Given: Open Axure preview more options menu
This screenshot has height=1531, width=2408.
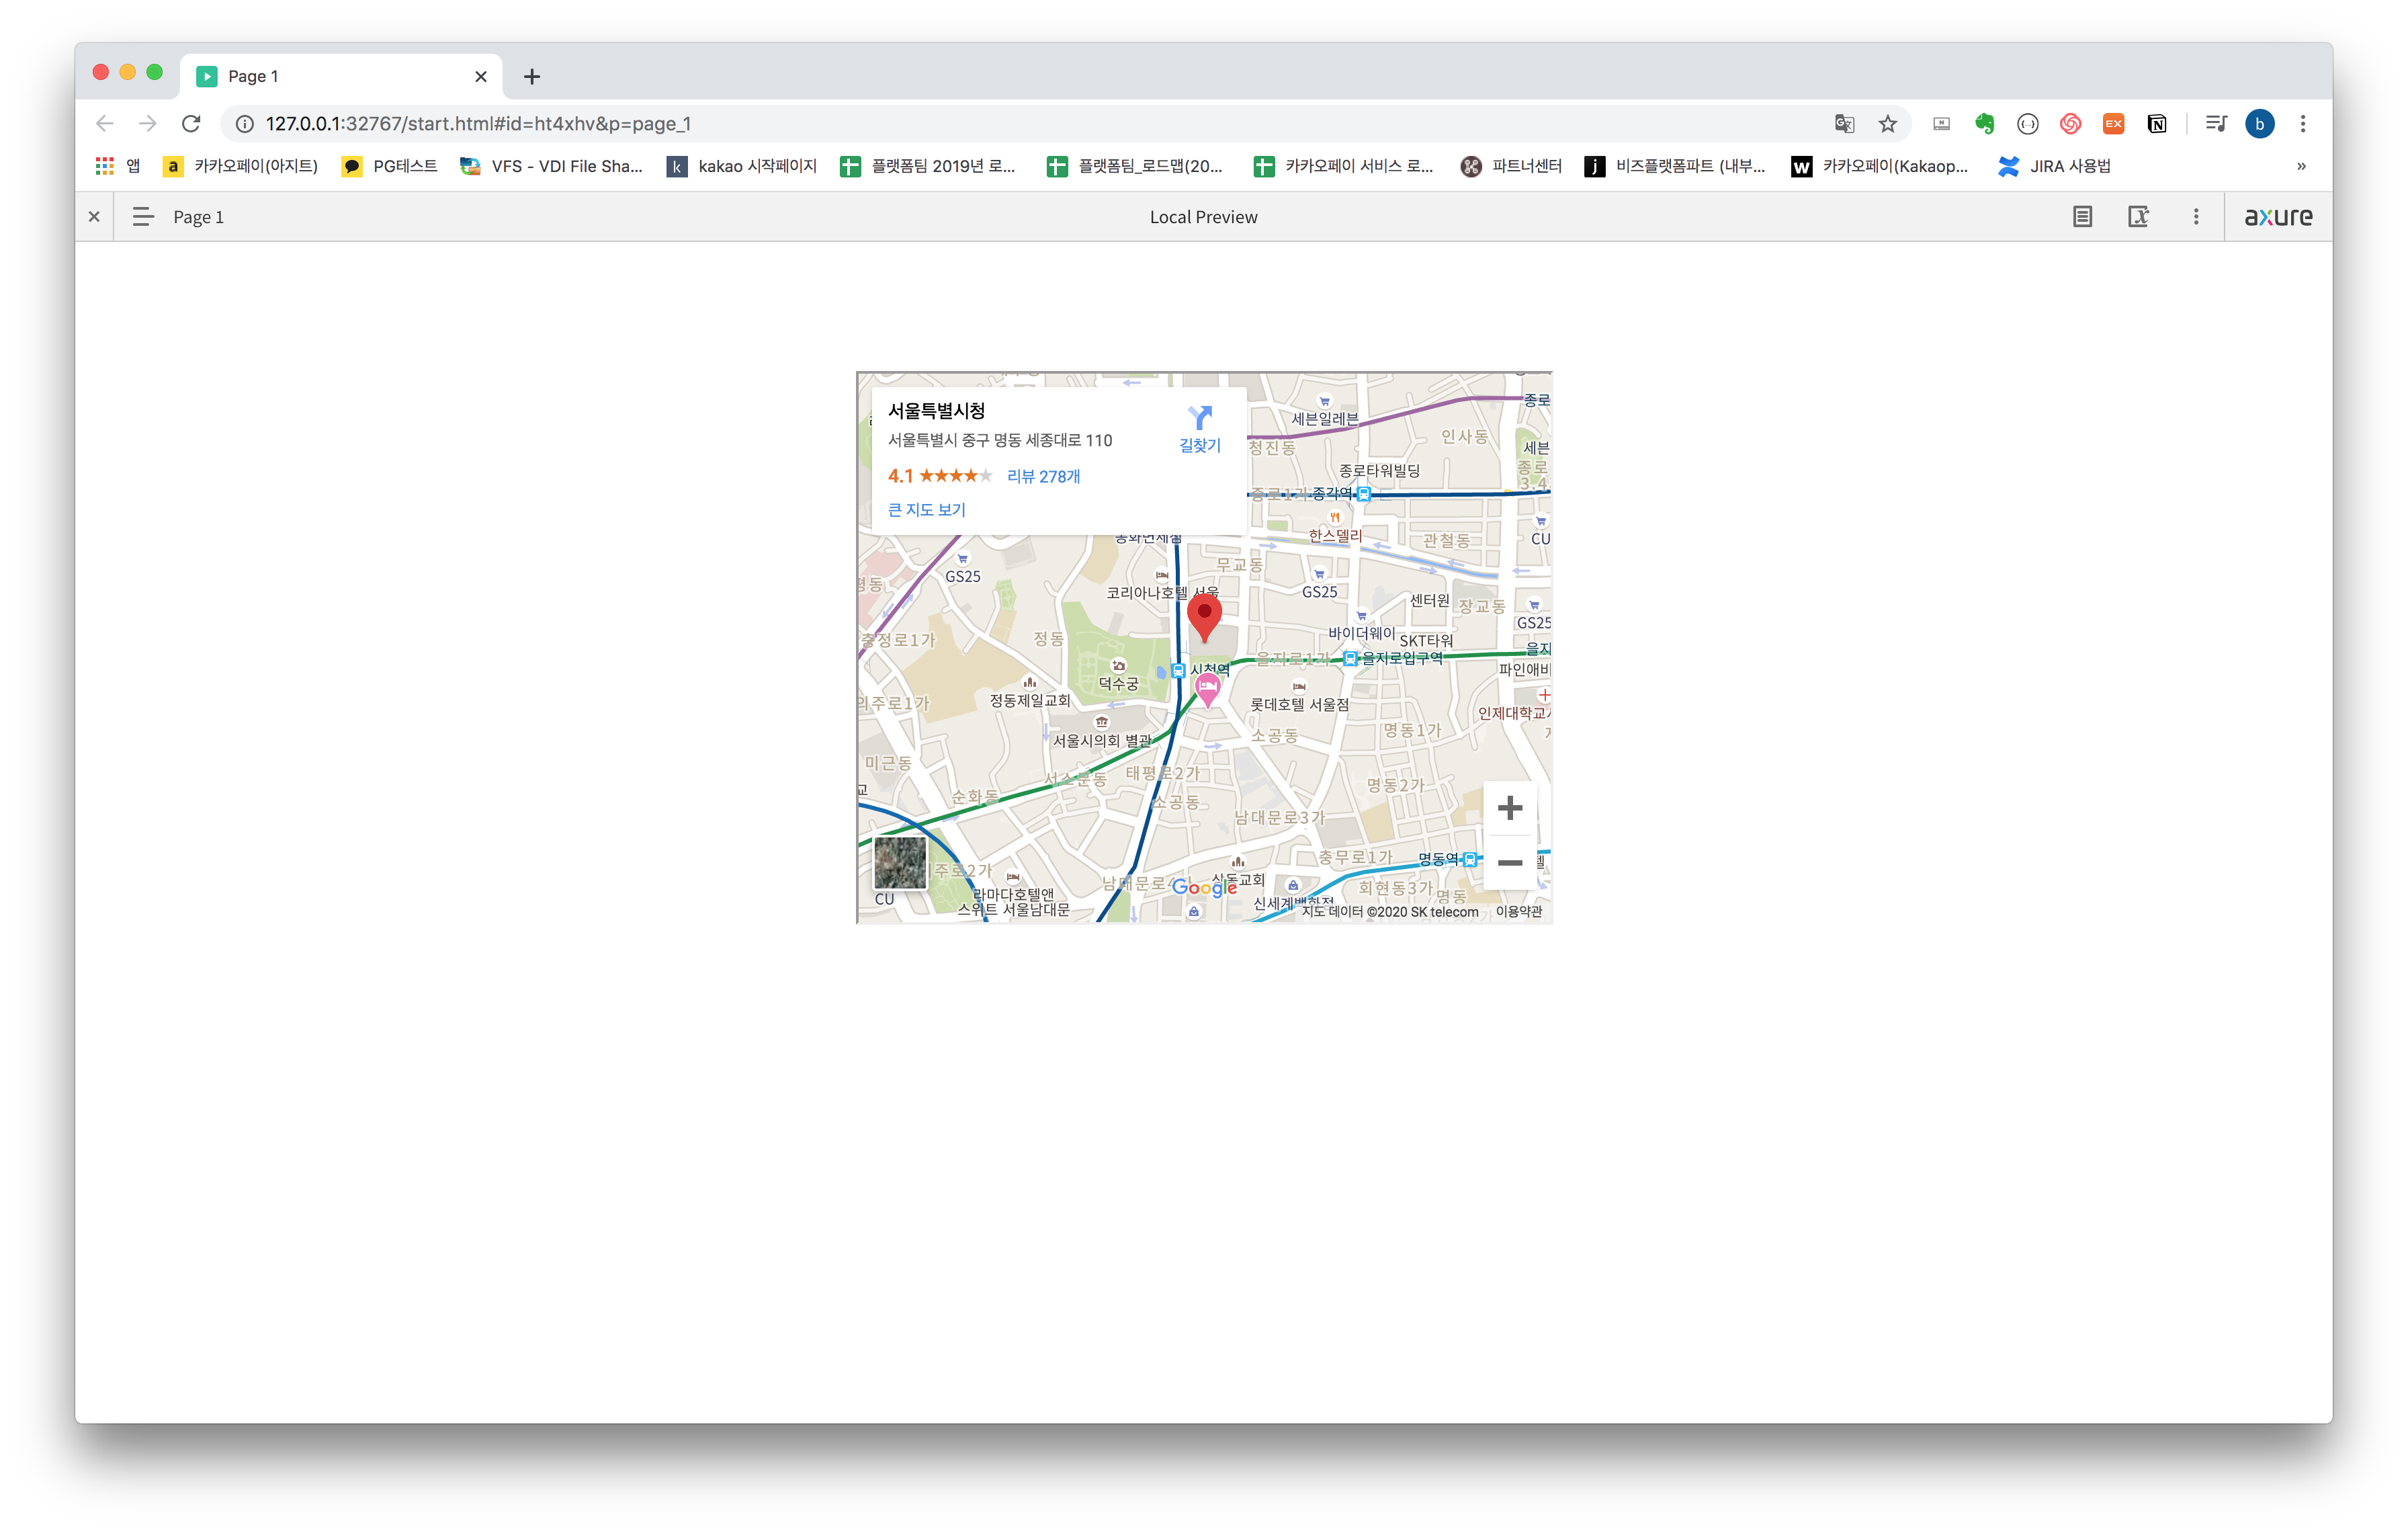Looking at the screenshot, I should [x=2196, y=216].
